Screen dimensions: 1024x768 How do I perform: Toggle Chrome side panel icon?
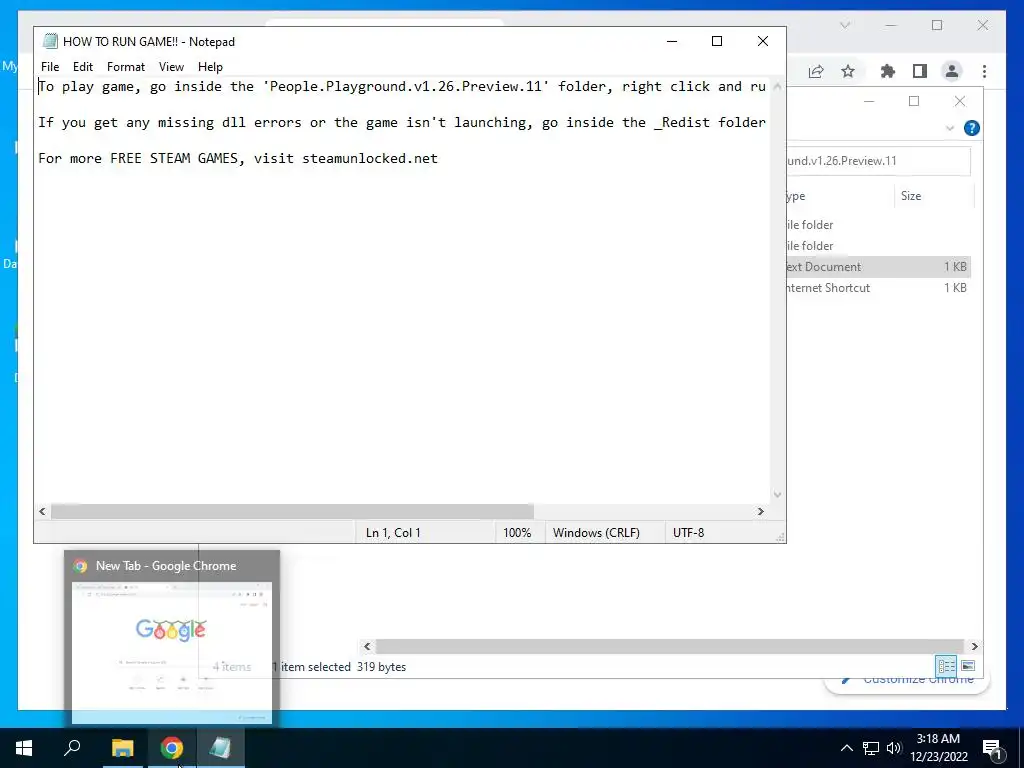coord(920,71)
